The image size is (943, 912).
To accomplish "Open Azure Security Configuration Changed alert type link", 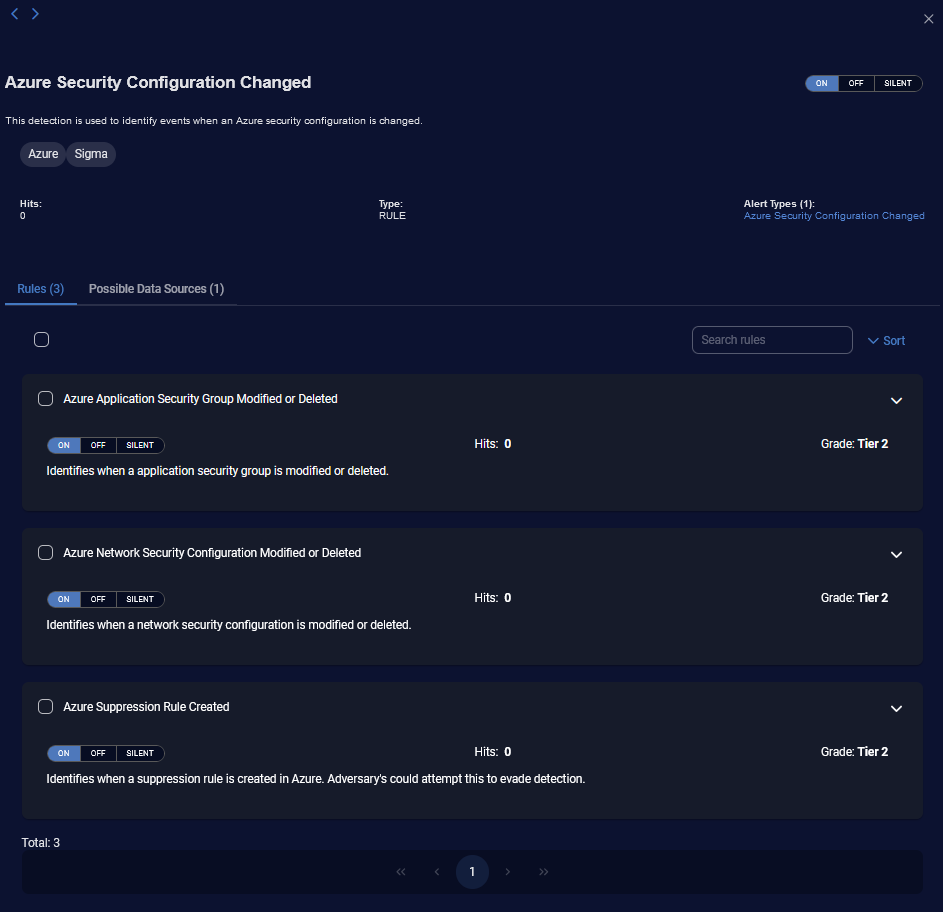I will 833,216.
